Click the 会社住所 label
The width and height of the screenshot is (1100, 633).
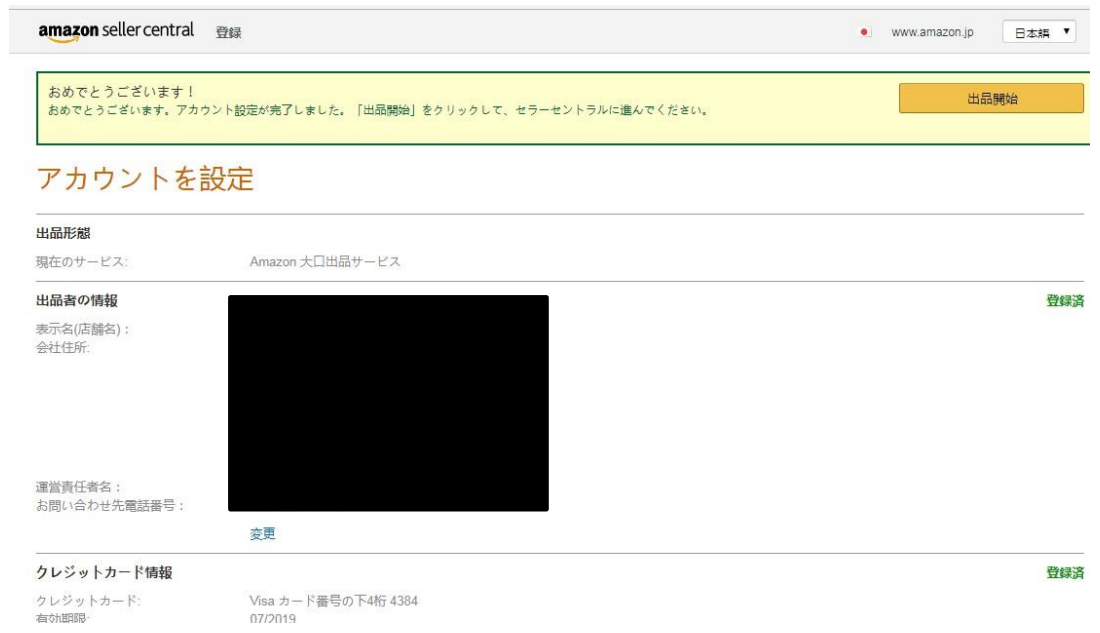(62, 347)
